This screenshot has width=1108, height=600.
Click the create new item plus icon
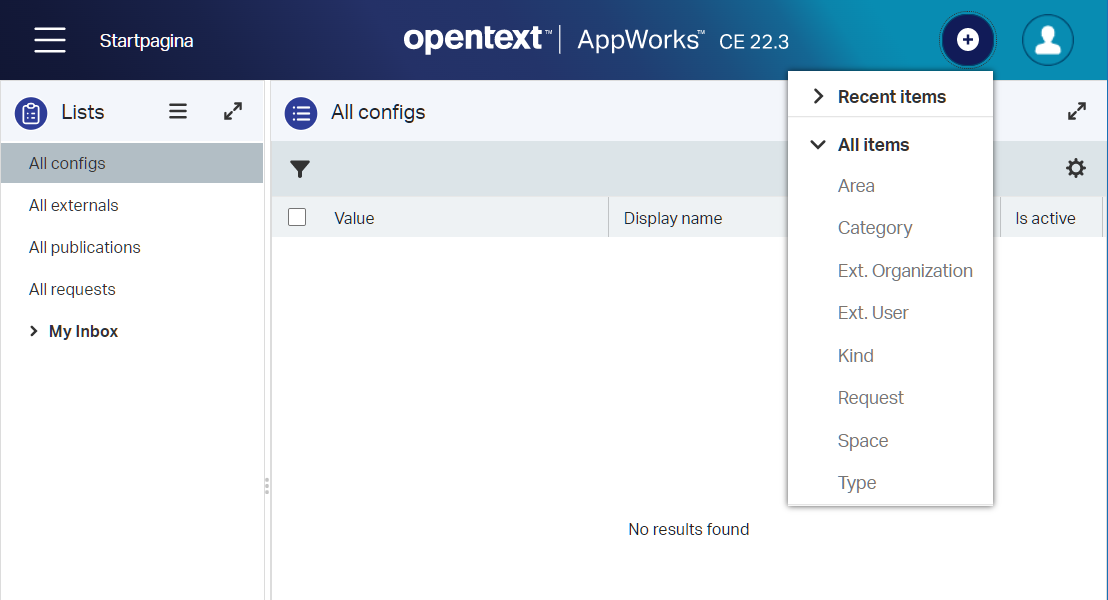(967, 40)
